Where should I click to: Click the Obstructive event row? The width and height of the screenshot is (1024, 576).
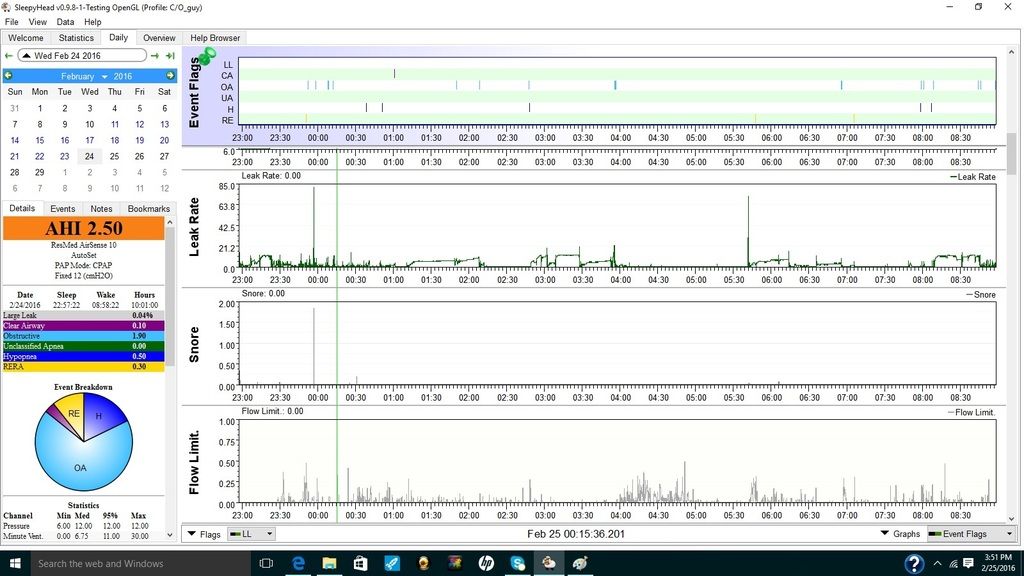[x=84, y=336]
